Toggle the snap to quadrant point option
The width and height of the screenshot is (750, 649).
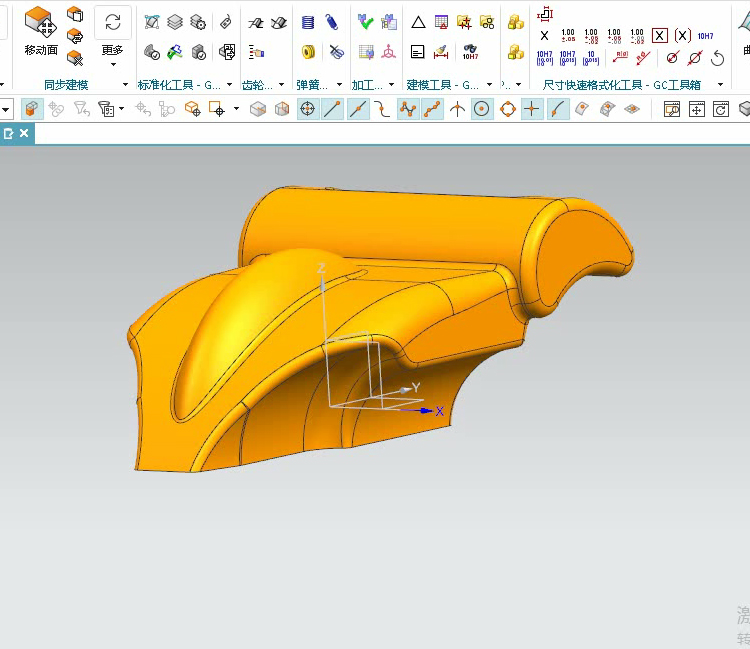[x=507, y=109]
